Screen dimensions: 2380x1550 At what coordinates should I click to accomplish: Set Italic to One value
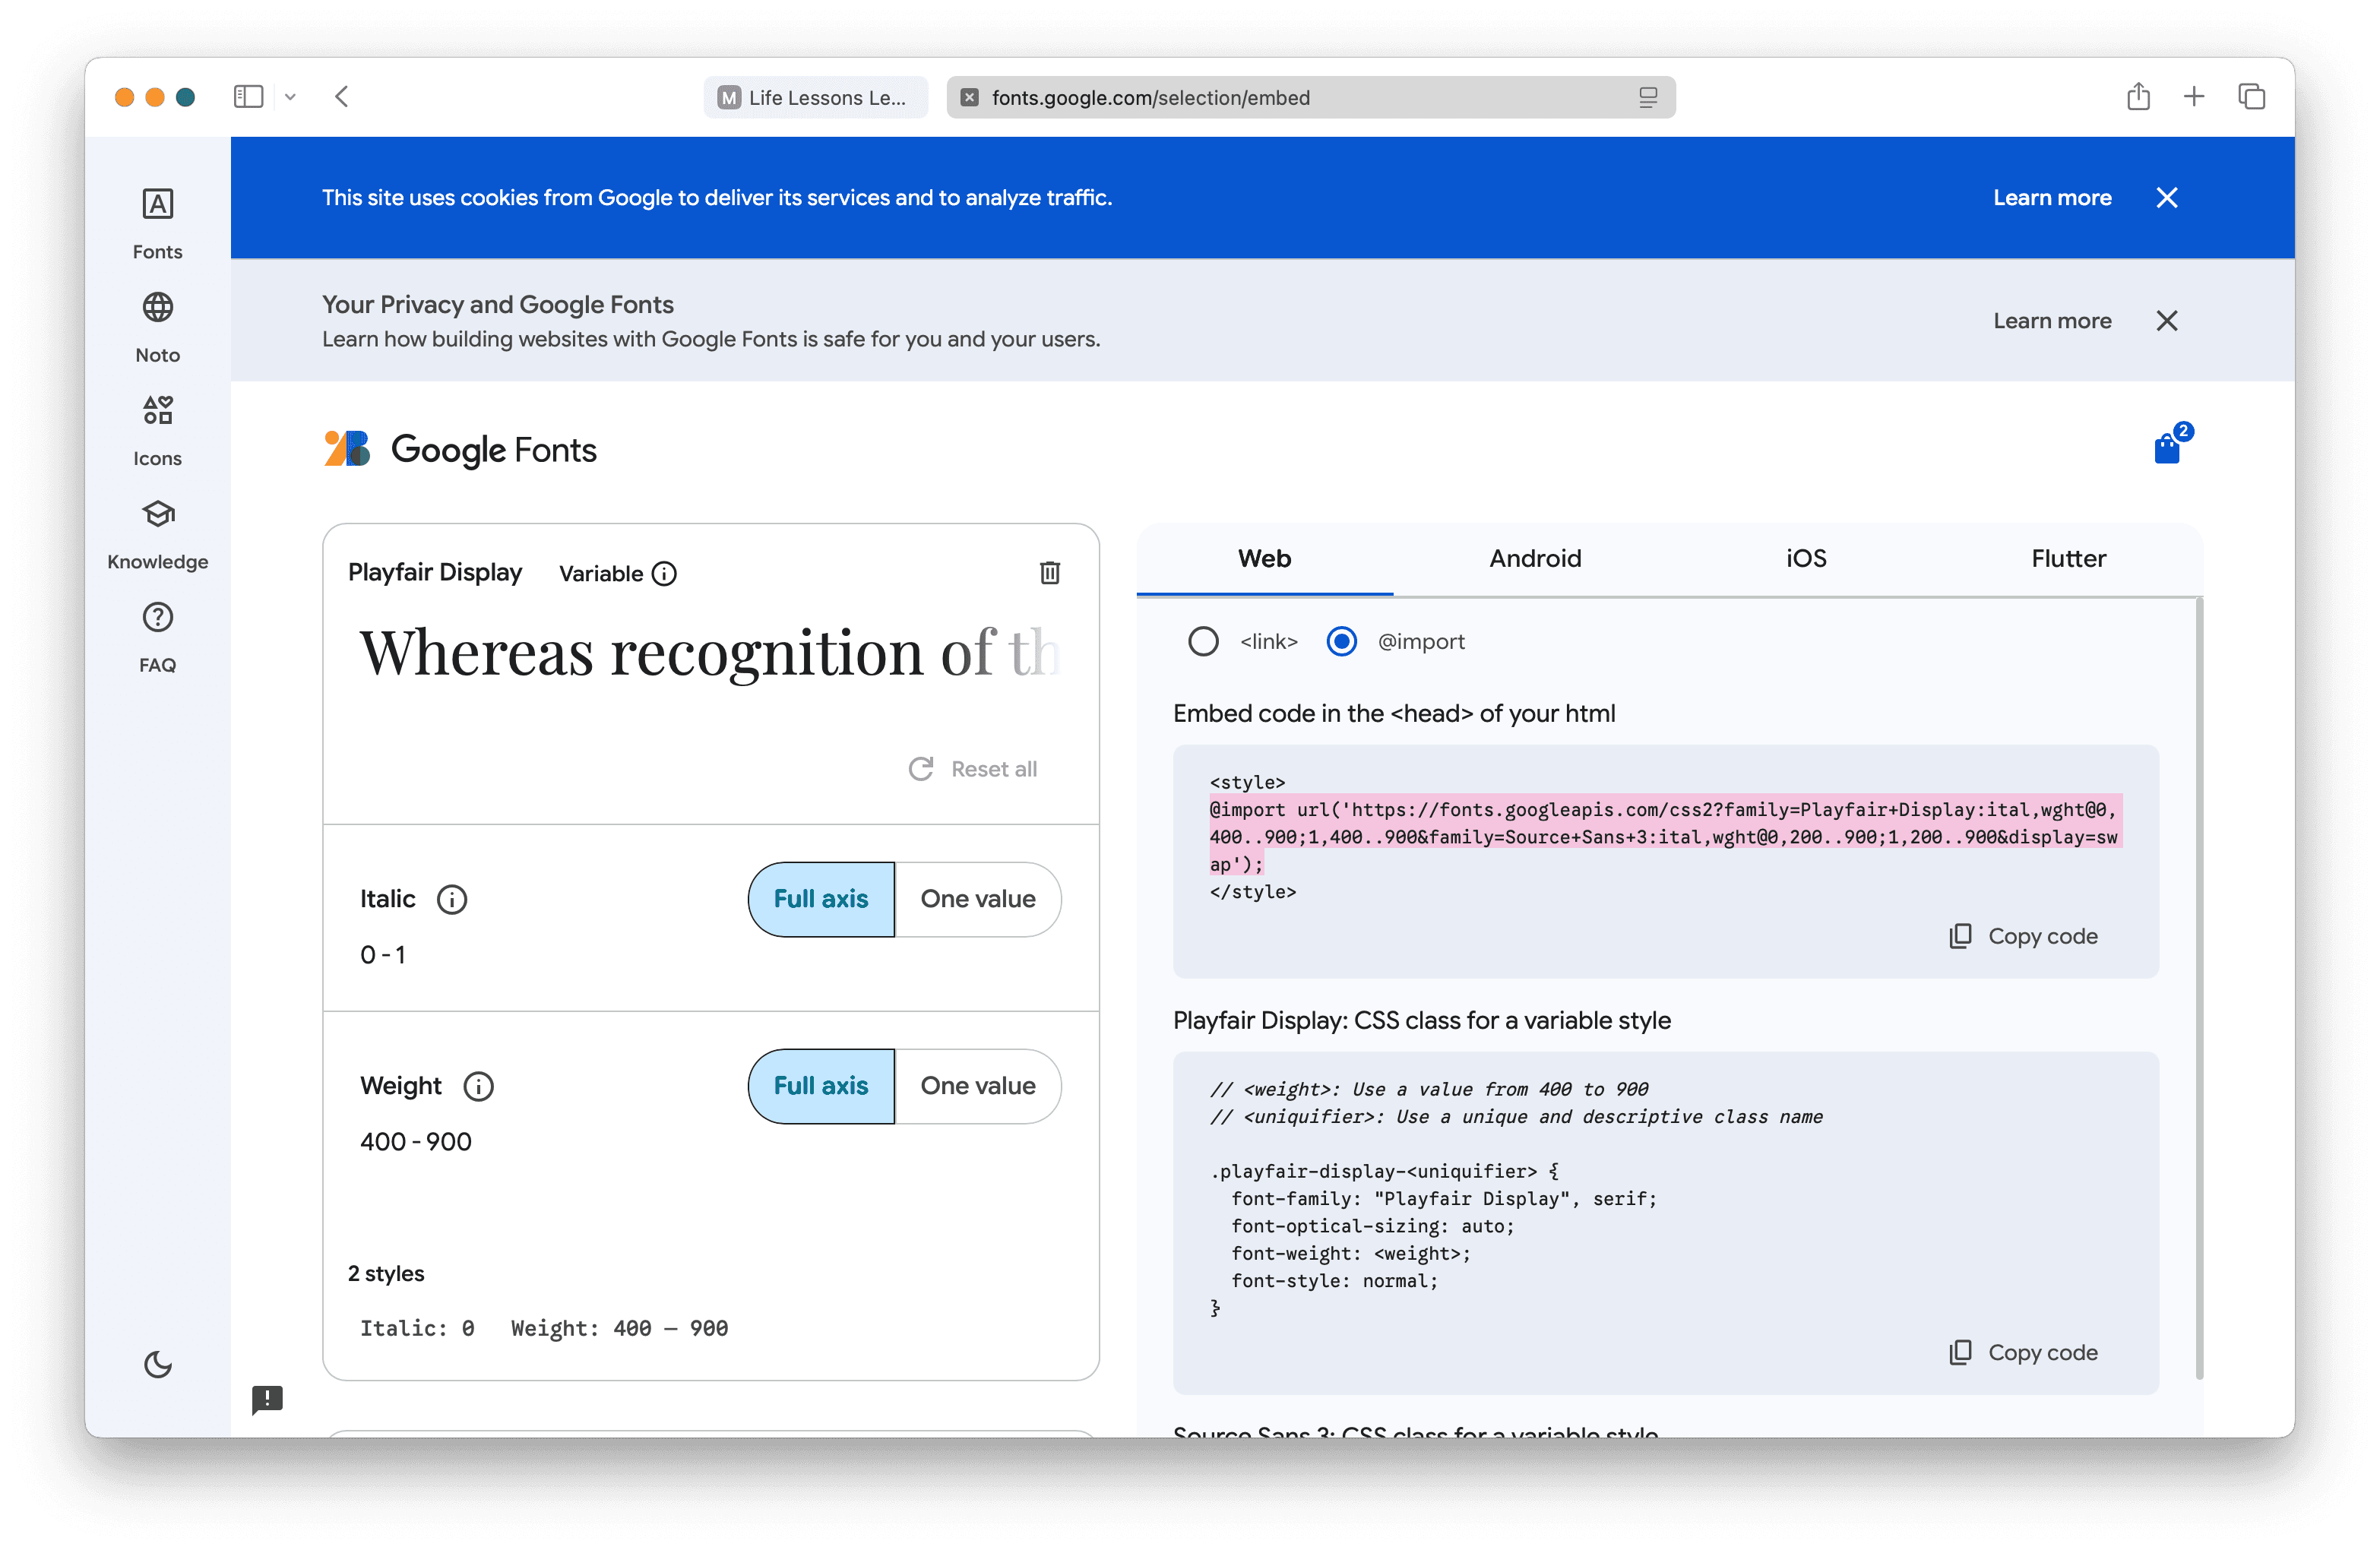(x=978, y=900)
